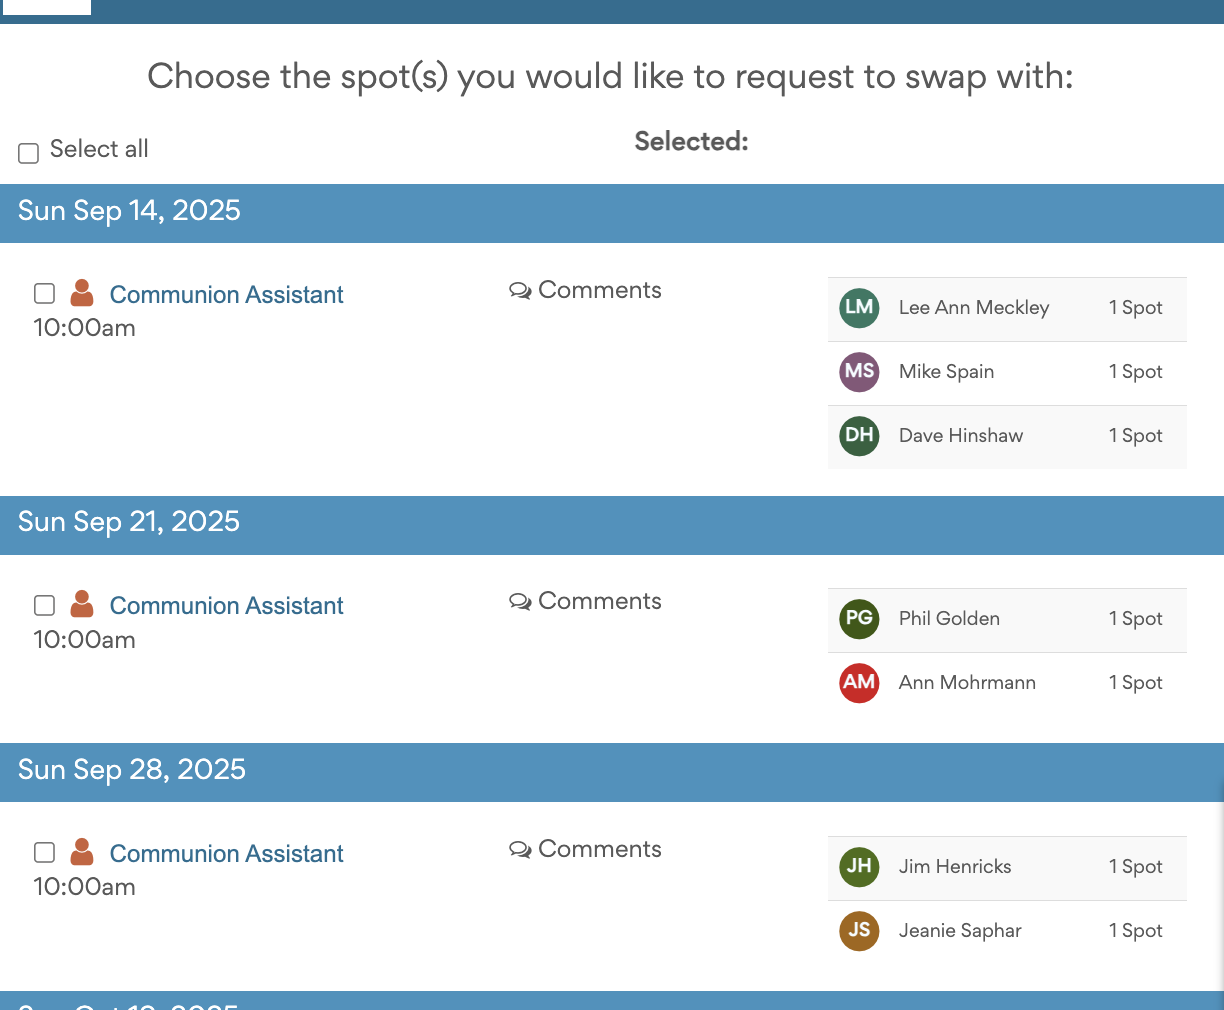
Task: Click Jeanie Saphar's JS avatar
Action: (x=859, y=931)
